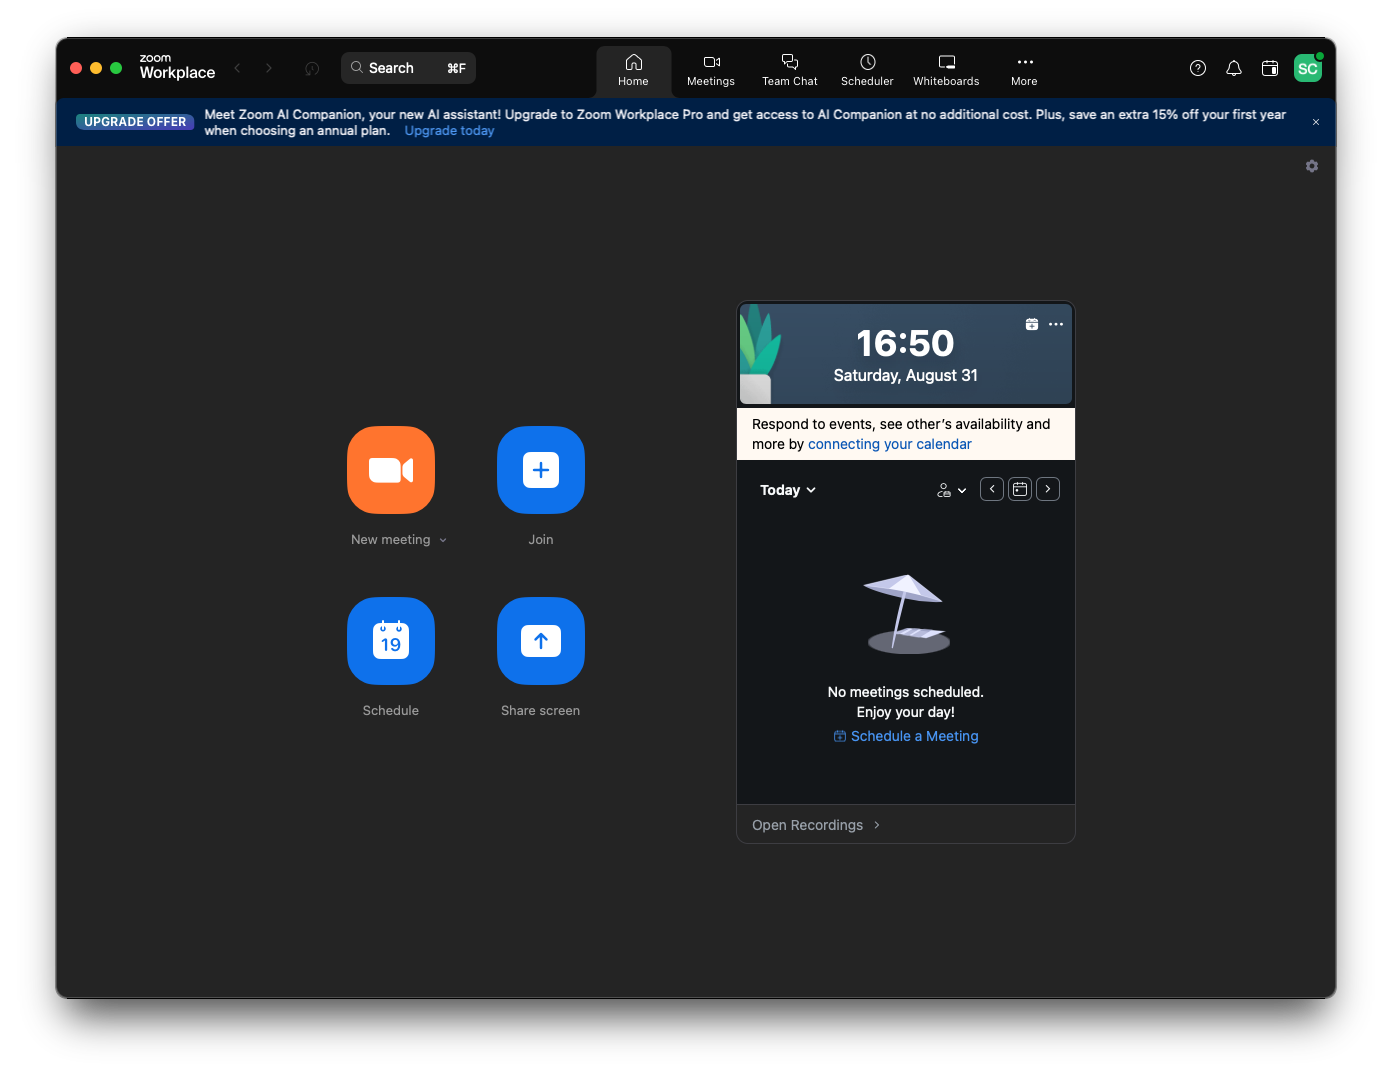Go forward with the right navigation arrow
The height and width of the screenshot is (1072, 1392).
click(268, 68)
